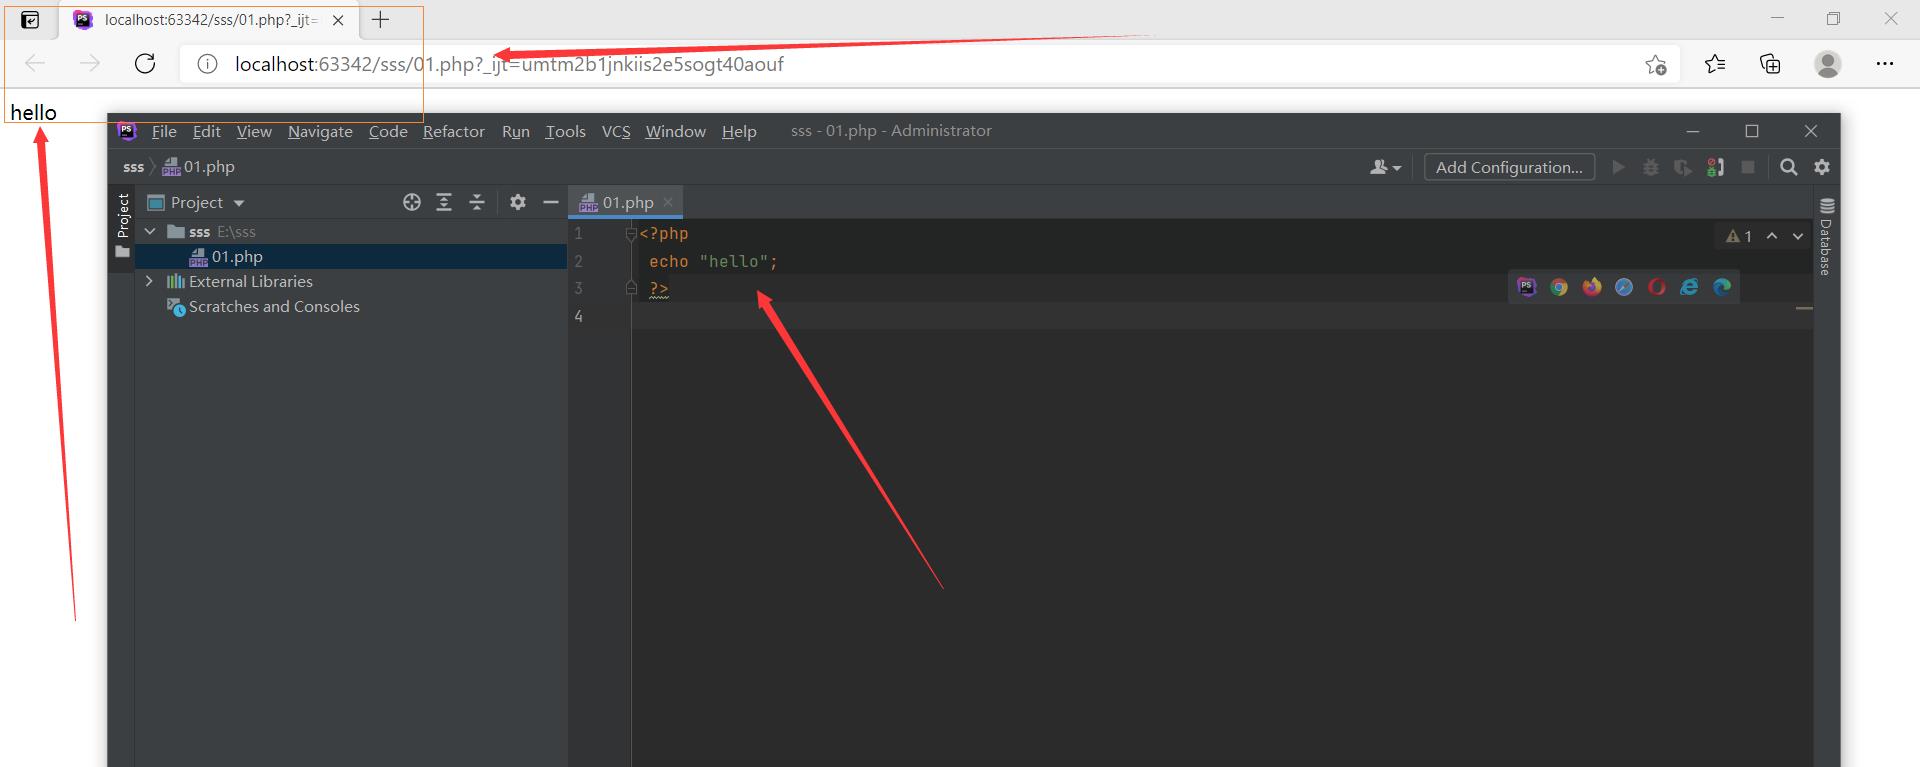Screen dimensions: 1920x767
Task: Open the Edit menu
Action: coord(207,131)
